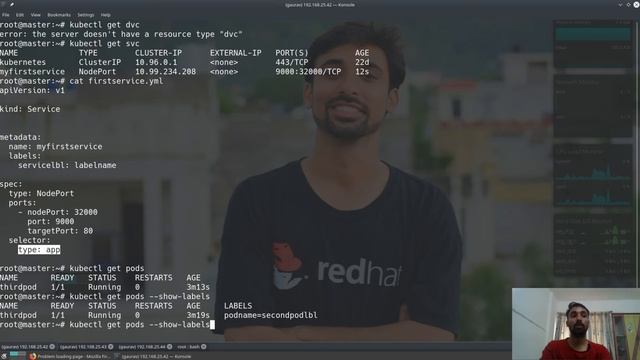Click the pin icon in title bar
Screen dimensions: 640x360
click(11, 4)
